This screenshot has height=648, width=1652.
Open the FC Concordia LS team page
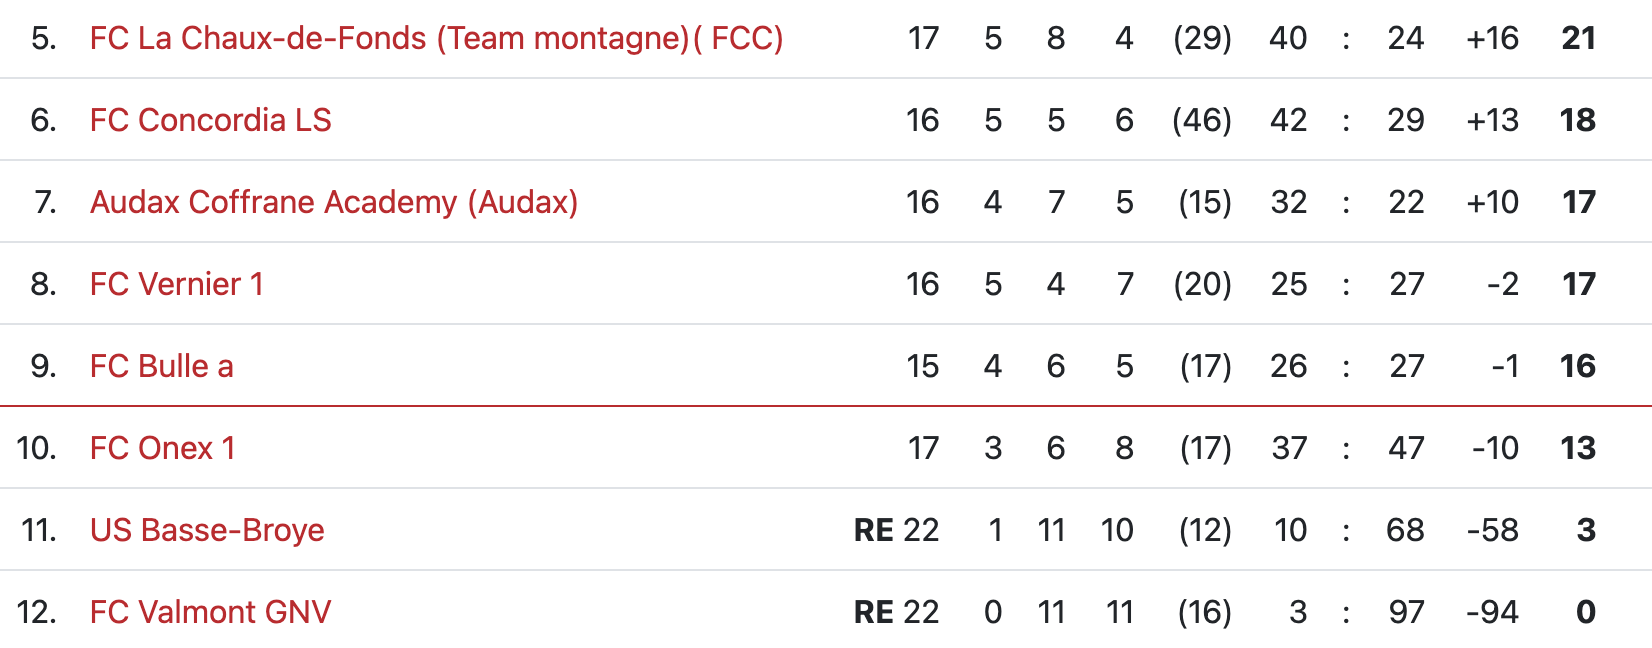coord(210,120)
